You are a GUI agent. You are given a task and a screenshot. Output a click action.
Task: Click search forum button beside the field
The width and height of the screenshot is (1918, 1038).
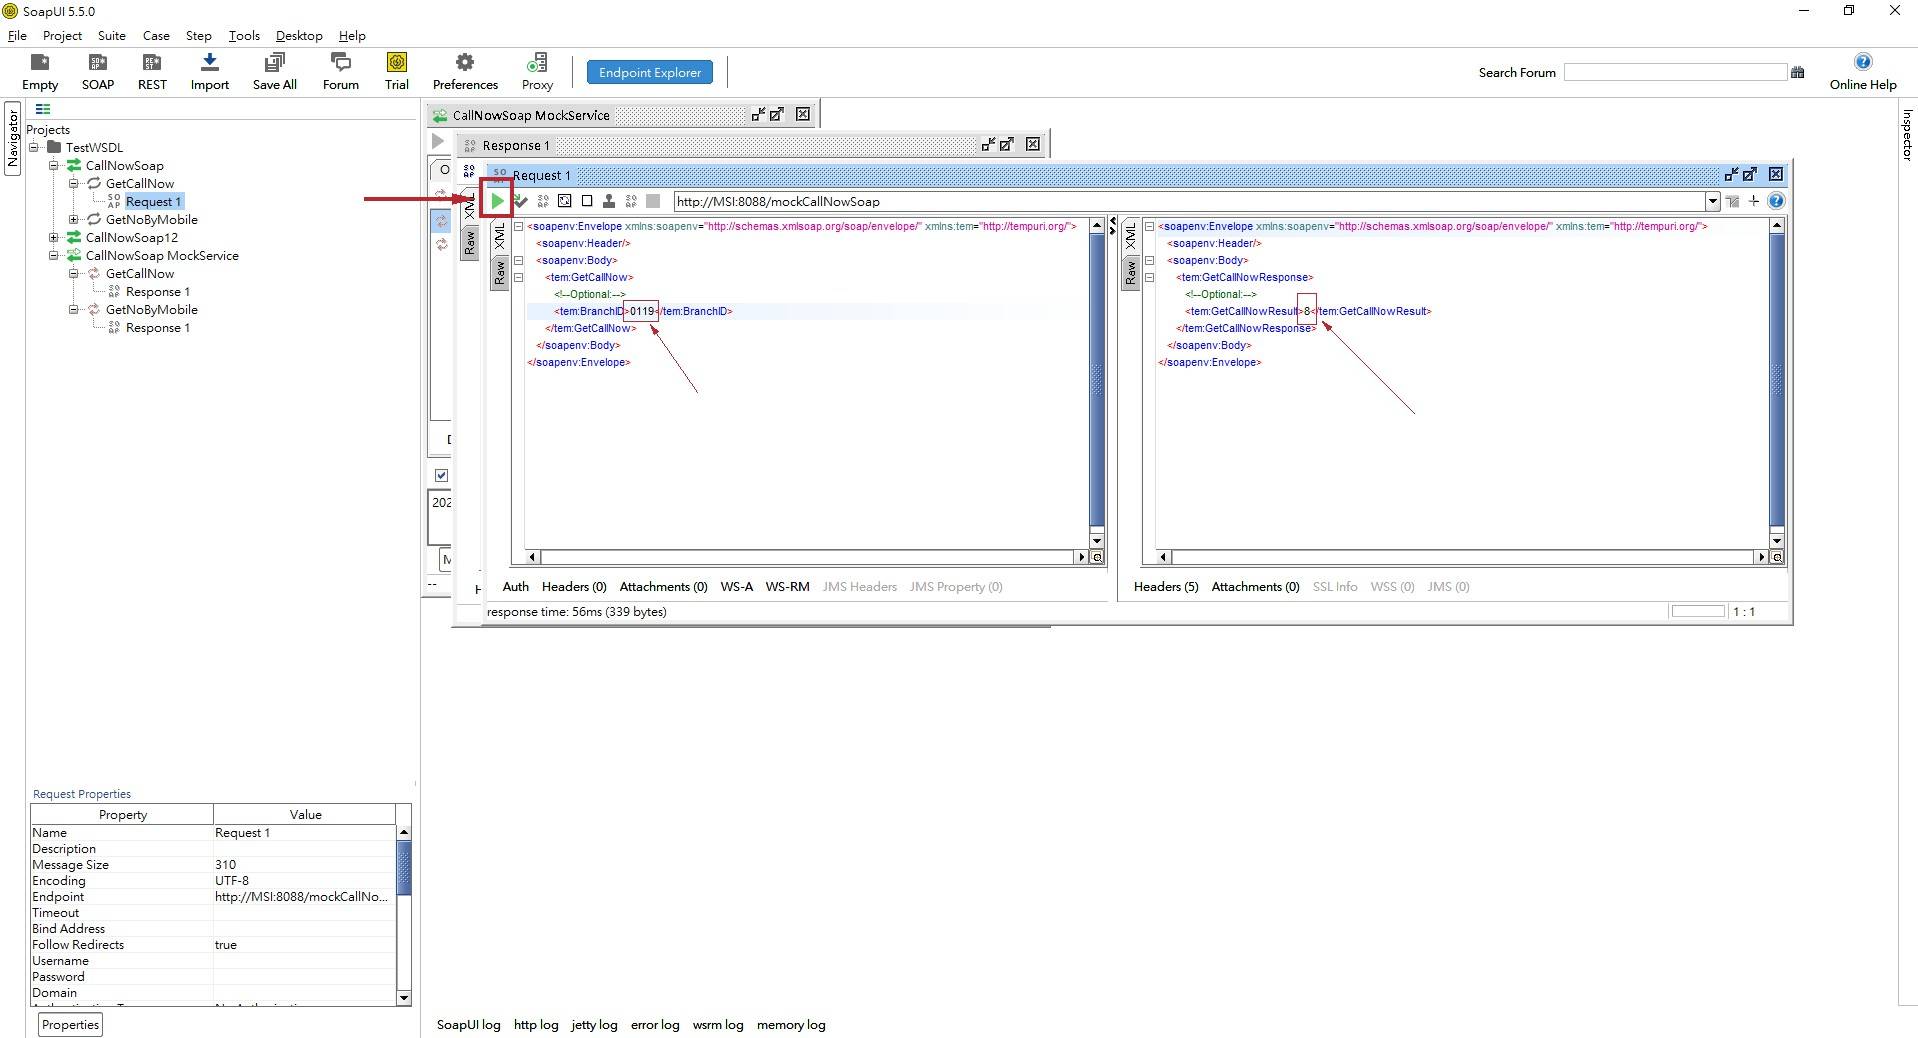point(1797,72)
